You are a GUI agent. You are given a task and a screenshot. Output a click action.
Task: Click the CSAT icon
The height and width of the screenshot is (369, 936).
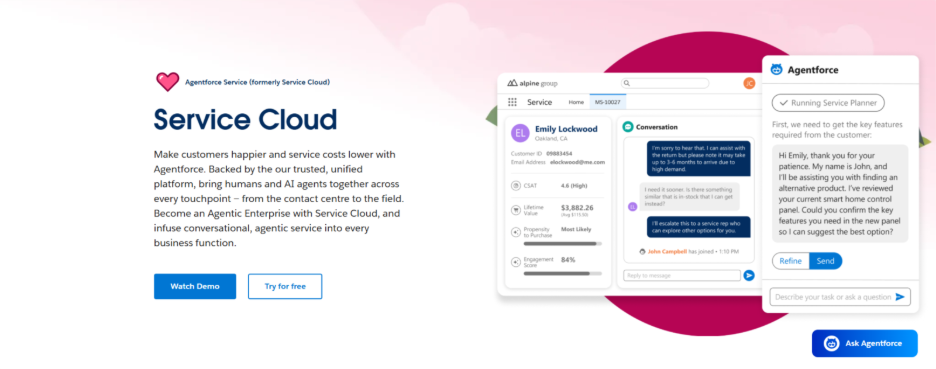(516, 186)
